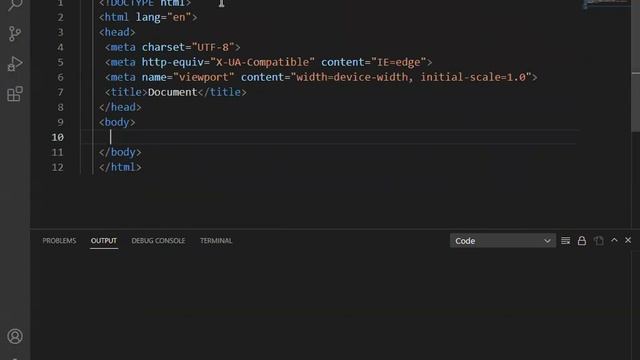This screenshot has height=360, width=640.
Task: Open the Search view in the activity bar
Action: point(15,5)
